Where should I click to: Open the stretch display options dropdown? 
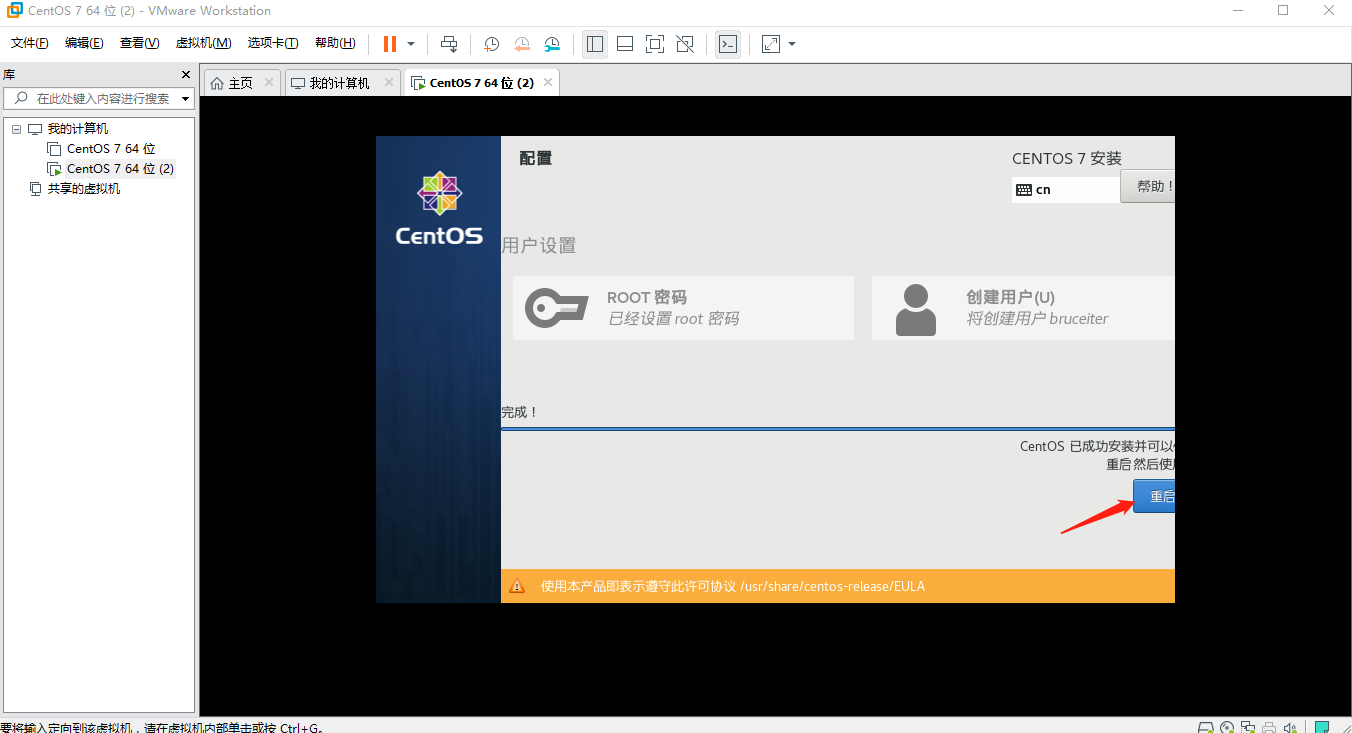coord(792,44)
